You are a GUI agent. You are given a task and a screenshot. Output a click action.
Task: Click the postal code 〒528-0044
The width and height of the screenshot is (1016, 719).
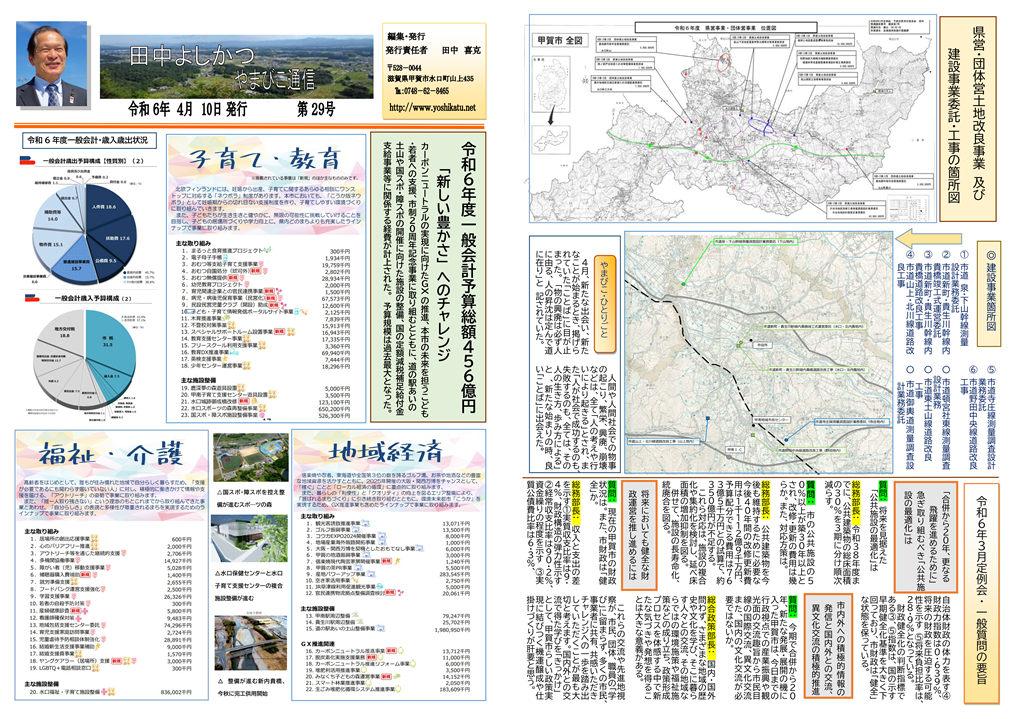coord(404,67)
